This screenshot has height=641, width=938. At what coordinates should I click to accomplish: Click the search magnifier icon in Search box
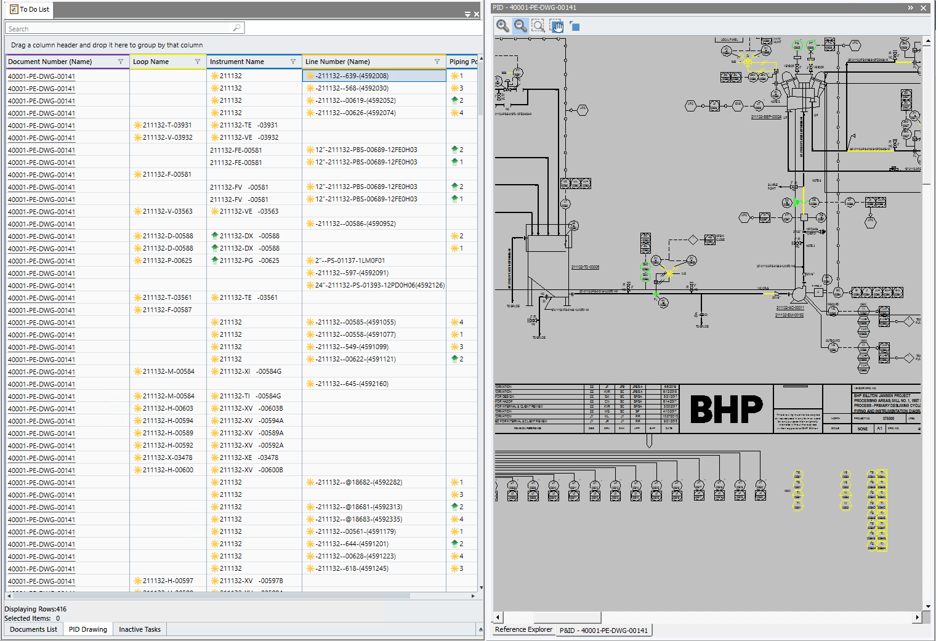point(237,29)
